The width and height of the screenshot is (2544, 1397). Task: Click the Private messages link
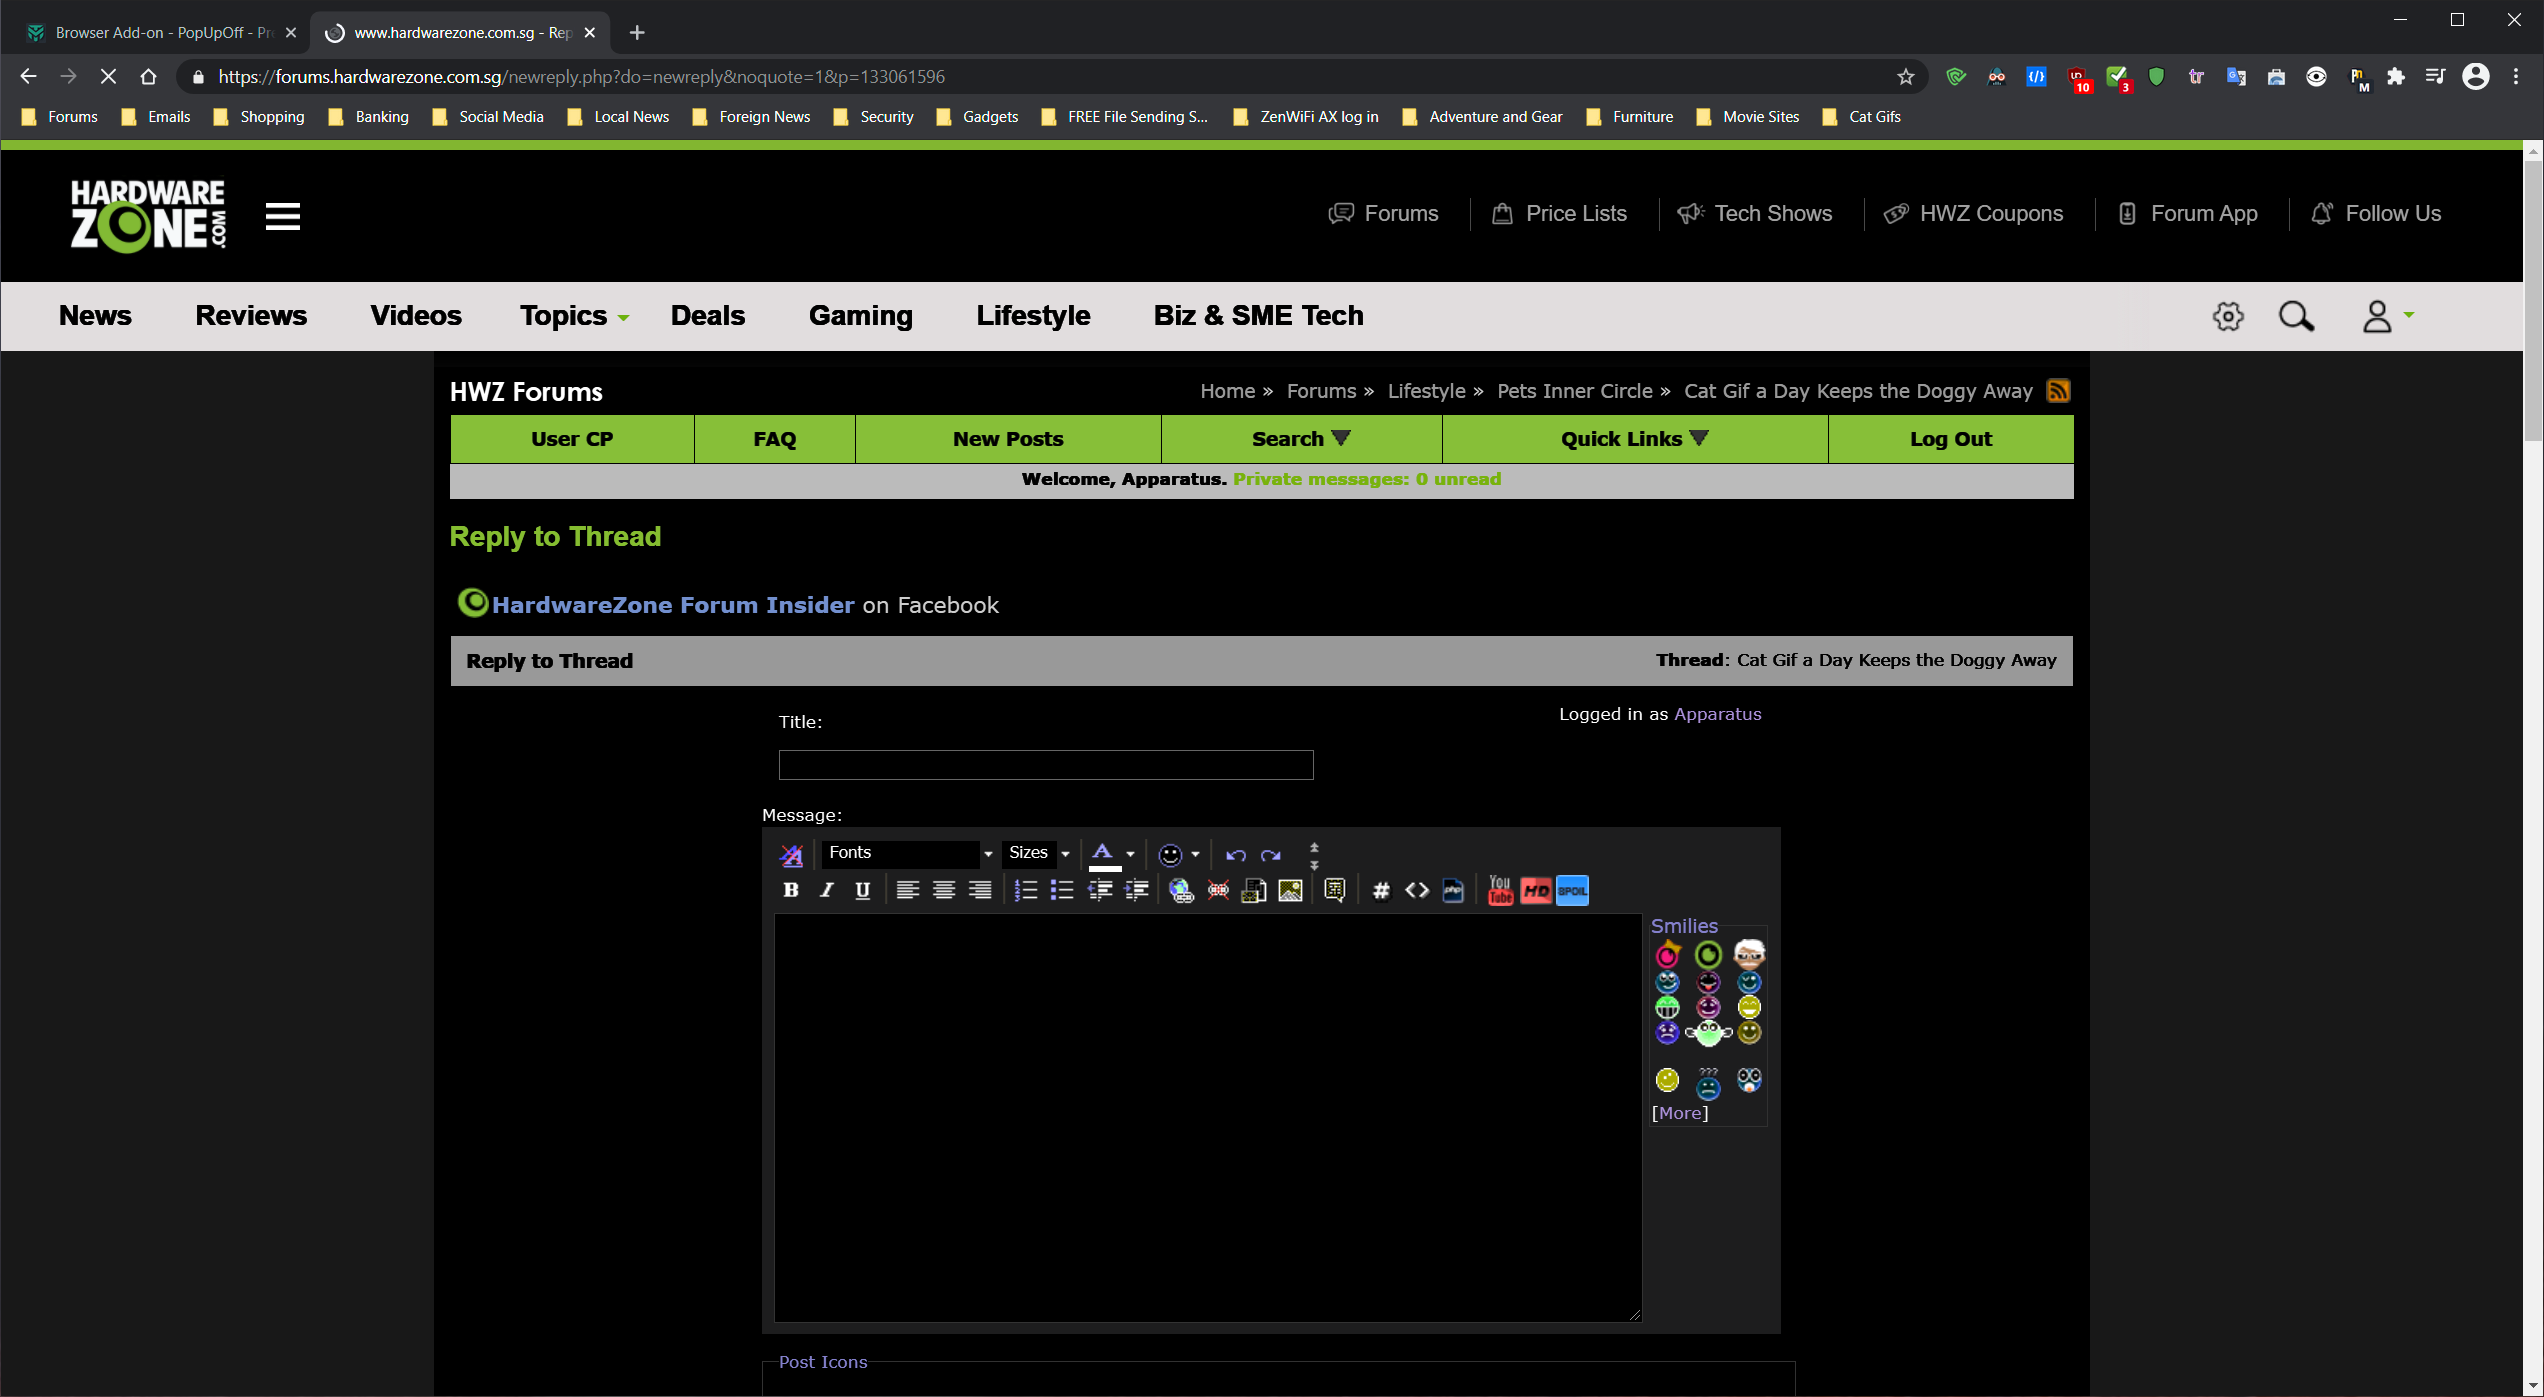[1366, 479]
